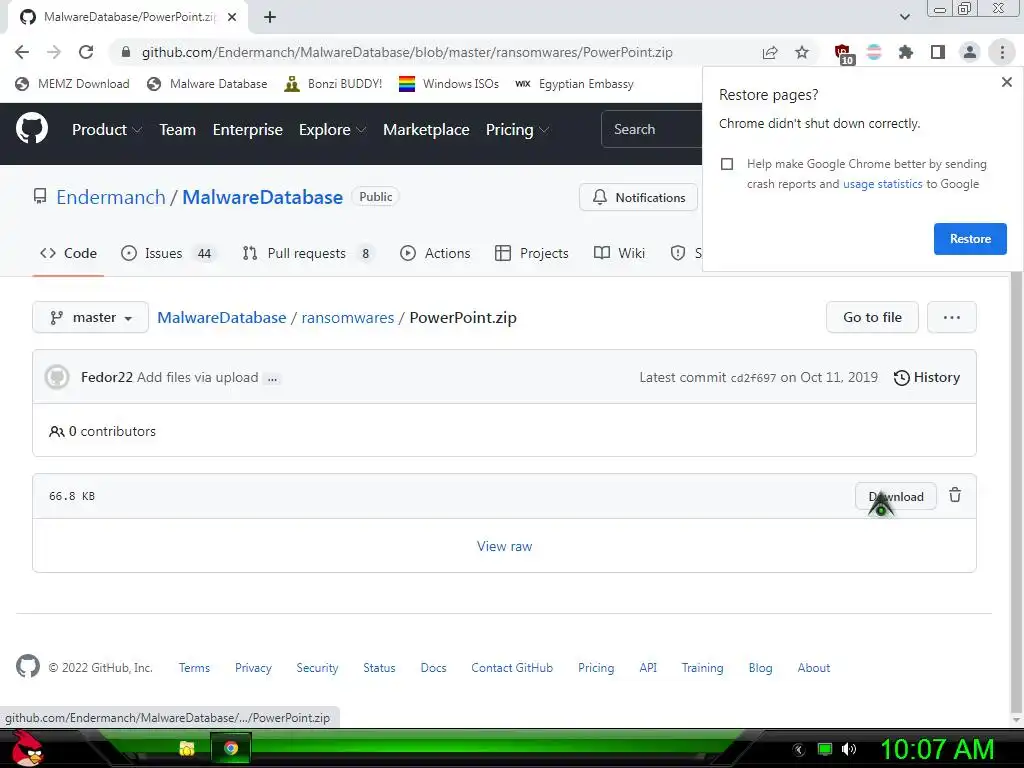Open the MalwareDatabase repository title link

point(263,197)
